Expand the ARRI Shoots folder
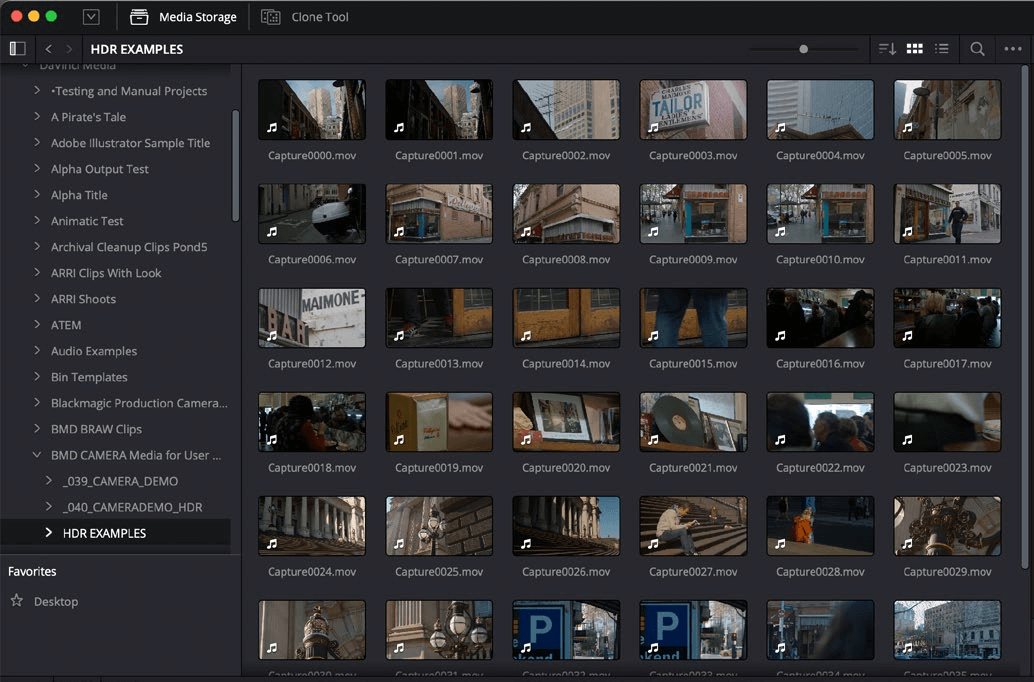The image size is (1034, 682). 37,299
